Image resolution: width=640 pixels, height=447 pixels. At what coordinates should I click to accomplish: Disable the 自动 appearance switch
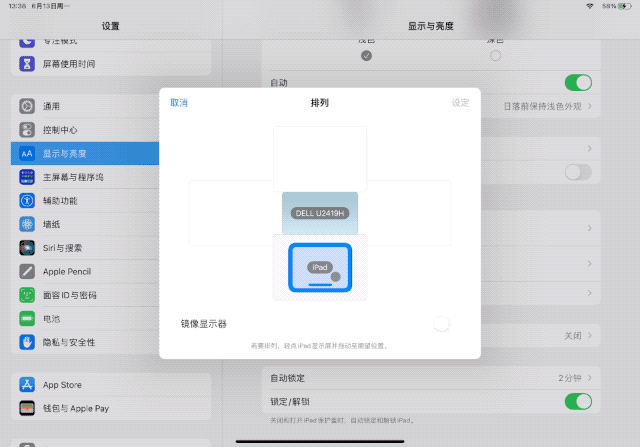click(577, 82)
